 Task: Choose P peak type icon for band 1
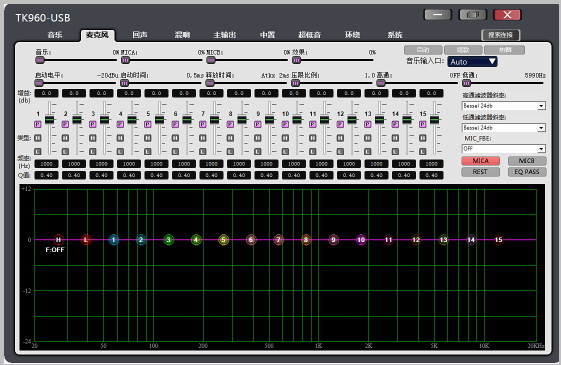coord(38,124)
